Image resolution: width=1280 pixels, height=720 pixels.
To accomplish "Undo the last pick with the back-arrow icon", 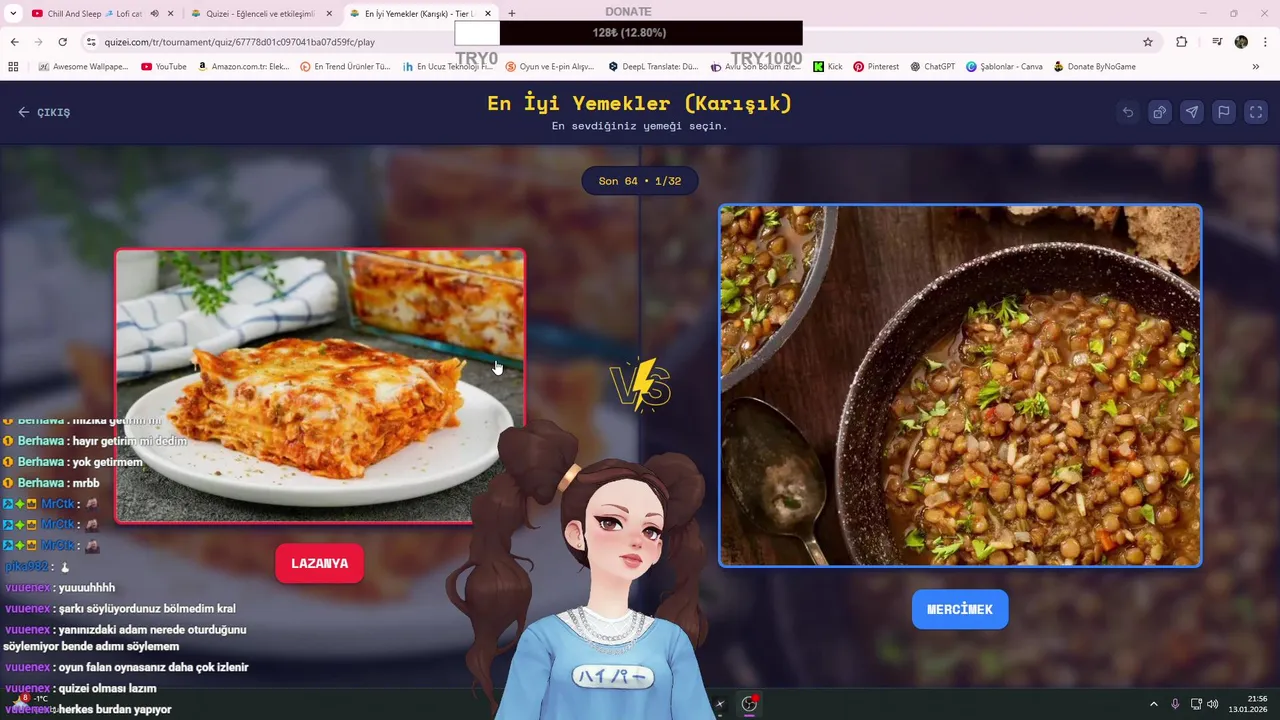I will tap(1128, 112).
